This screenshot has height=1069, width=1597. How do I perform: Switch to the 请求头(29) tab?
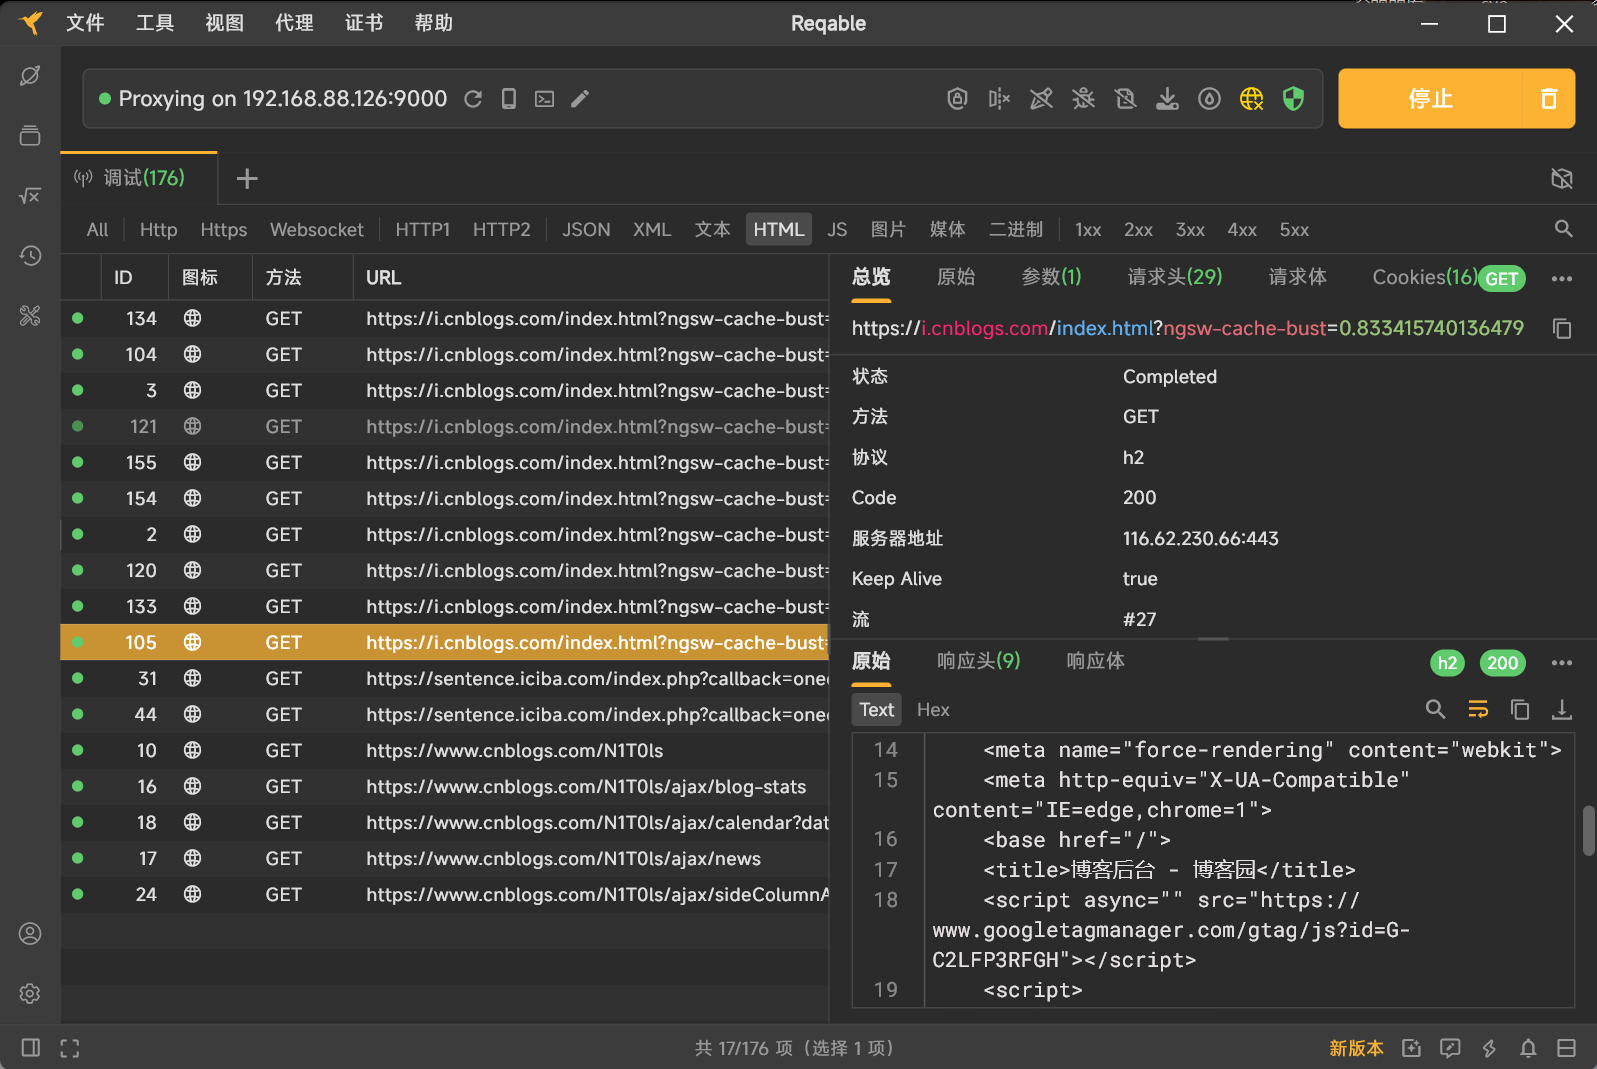[x=1174, y=277]
